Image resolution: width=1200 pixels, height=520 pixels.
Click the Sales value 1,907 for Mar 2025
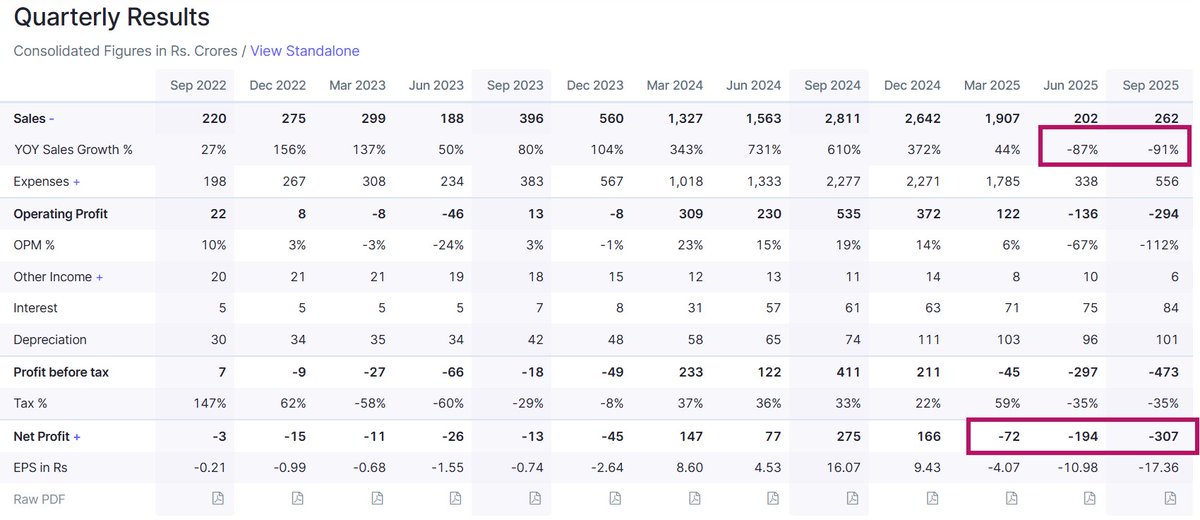point(1002,118)
